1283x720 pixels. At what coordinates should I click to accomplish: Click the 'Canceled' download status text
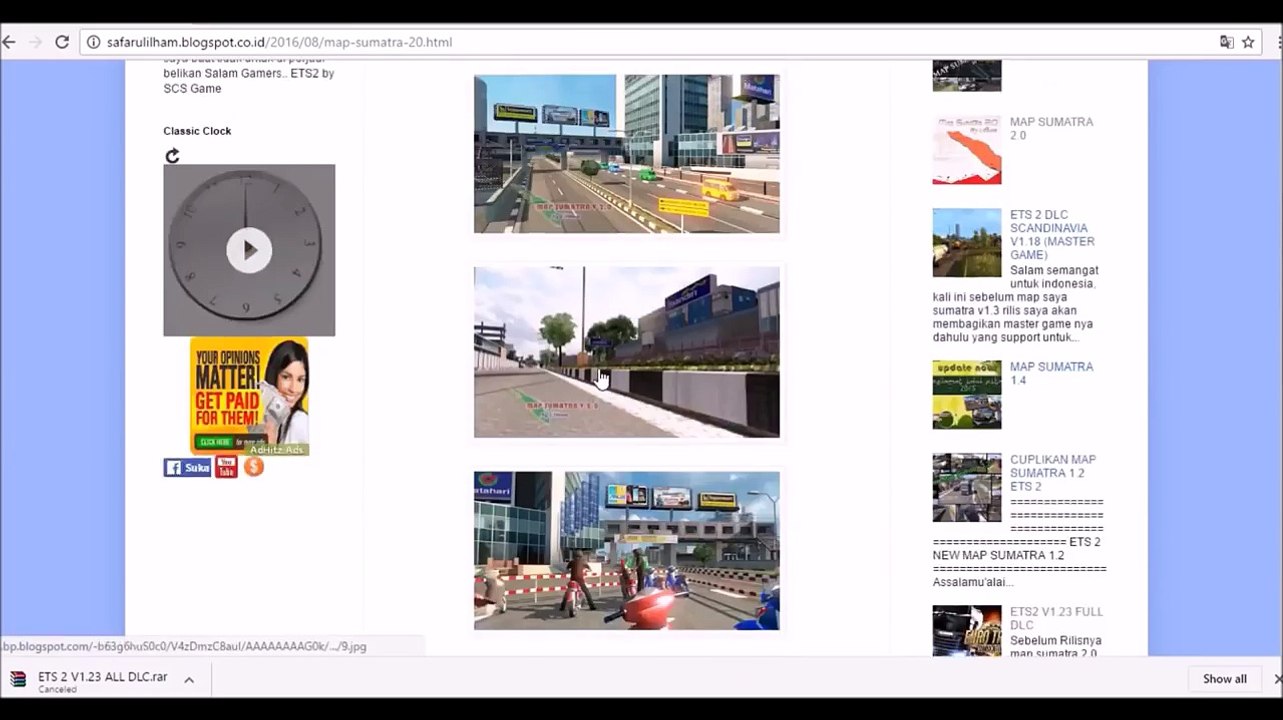[57, 690]
